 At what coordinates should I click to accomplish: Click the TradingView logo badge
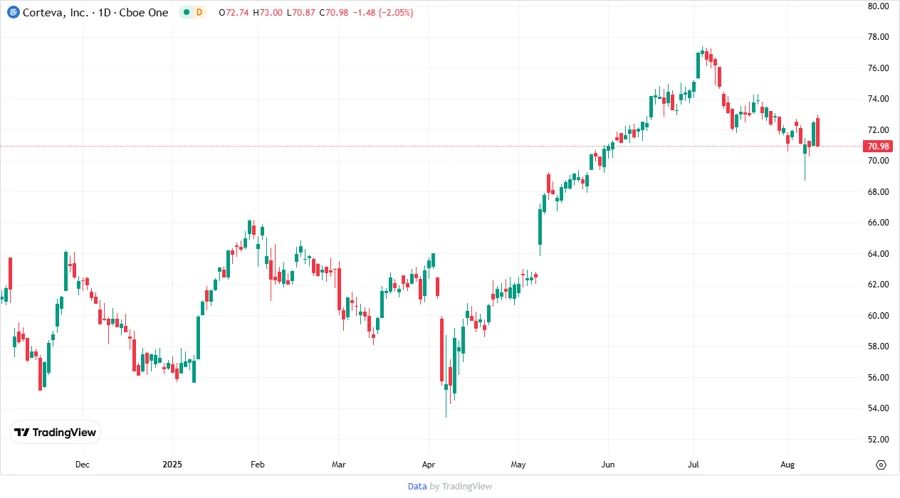(55, 432)
